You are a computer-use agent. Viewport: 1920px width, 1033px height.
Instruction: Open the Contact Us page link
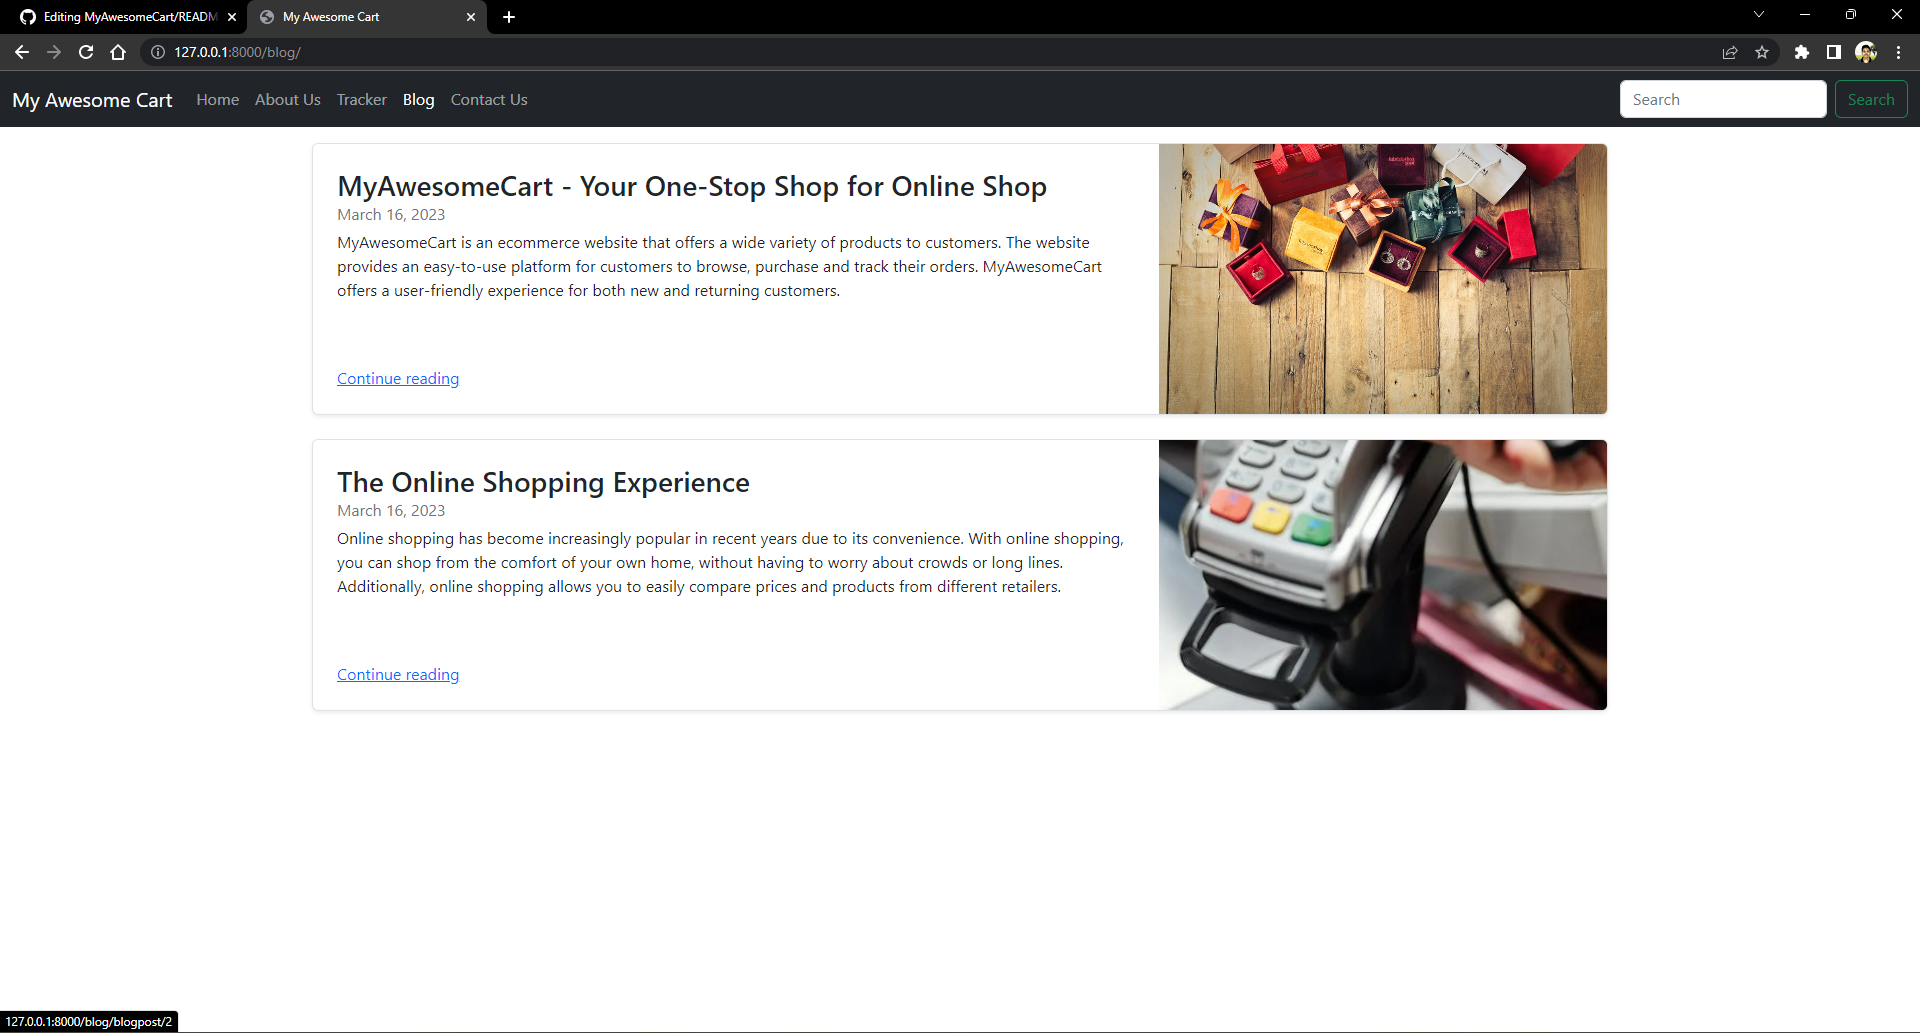(x=488, y=99)
